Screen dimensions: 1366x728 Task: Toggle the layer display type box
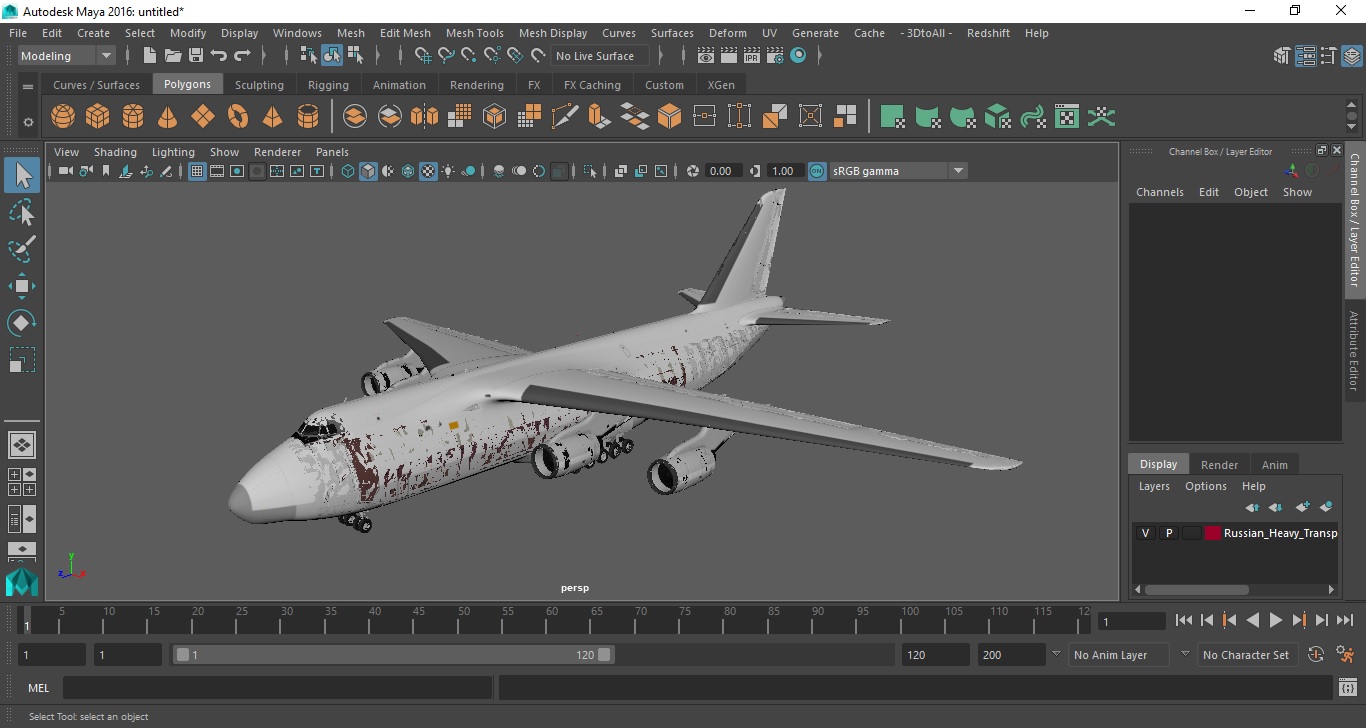(x=1191, y=533)
